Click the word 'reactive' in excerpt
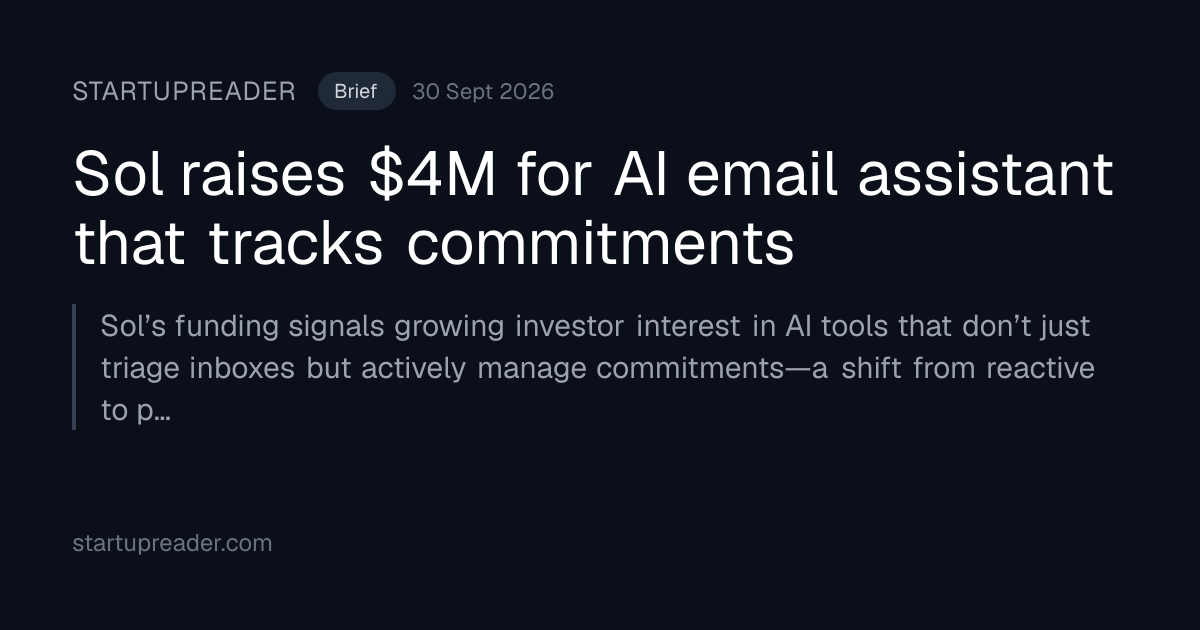The height and width of the screenshot is (630, 1200). pyautogui.click(x=1040, y=368)
